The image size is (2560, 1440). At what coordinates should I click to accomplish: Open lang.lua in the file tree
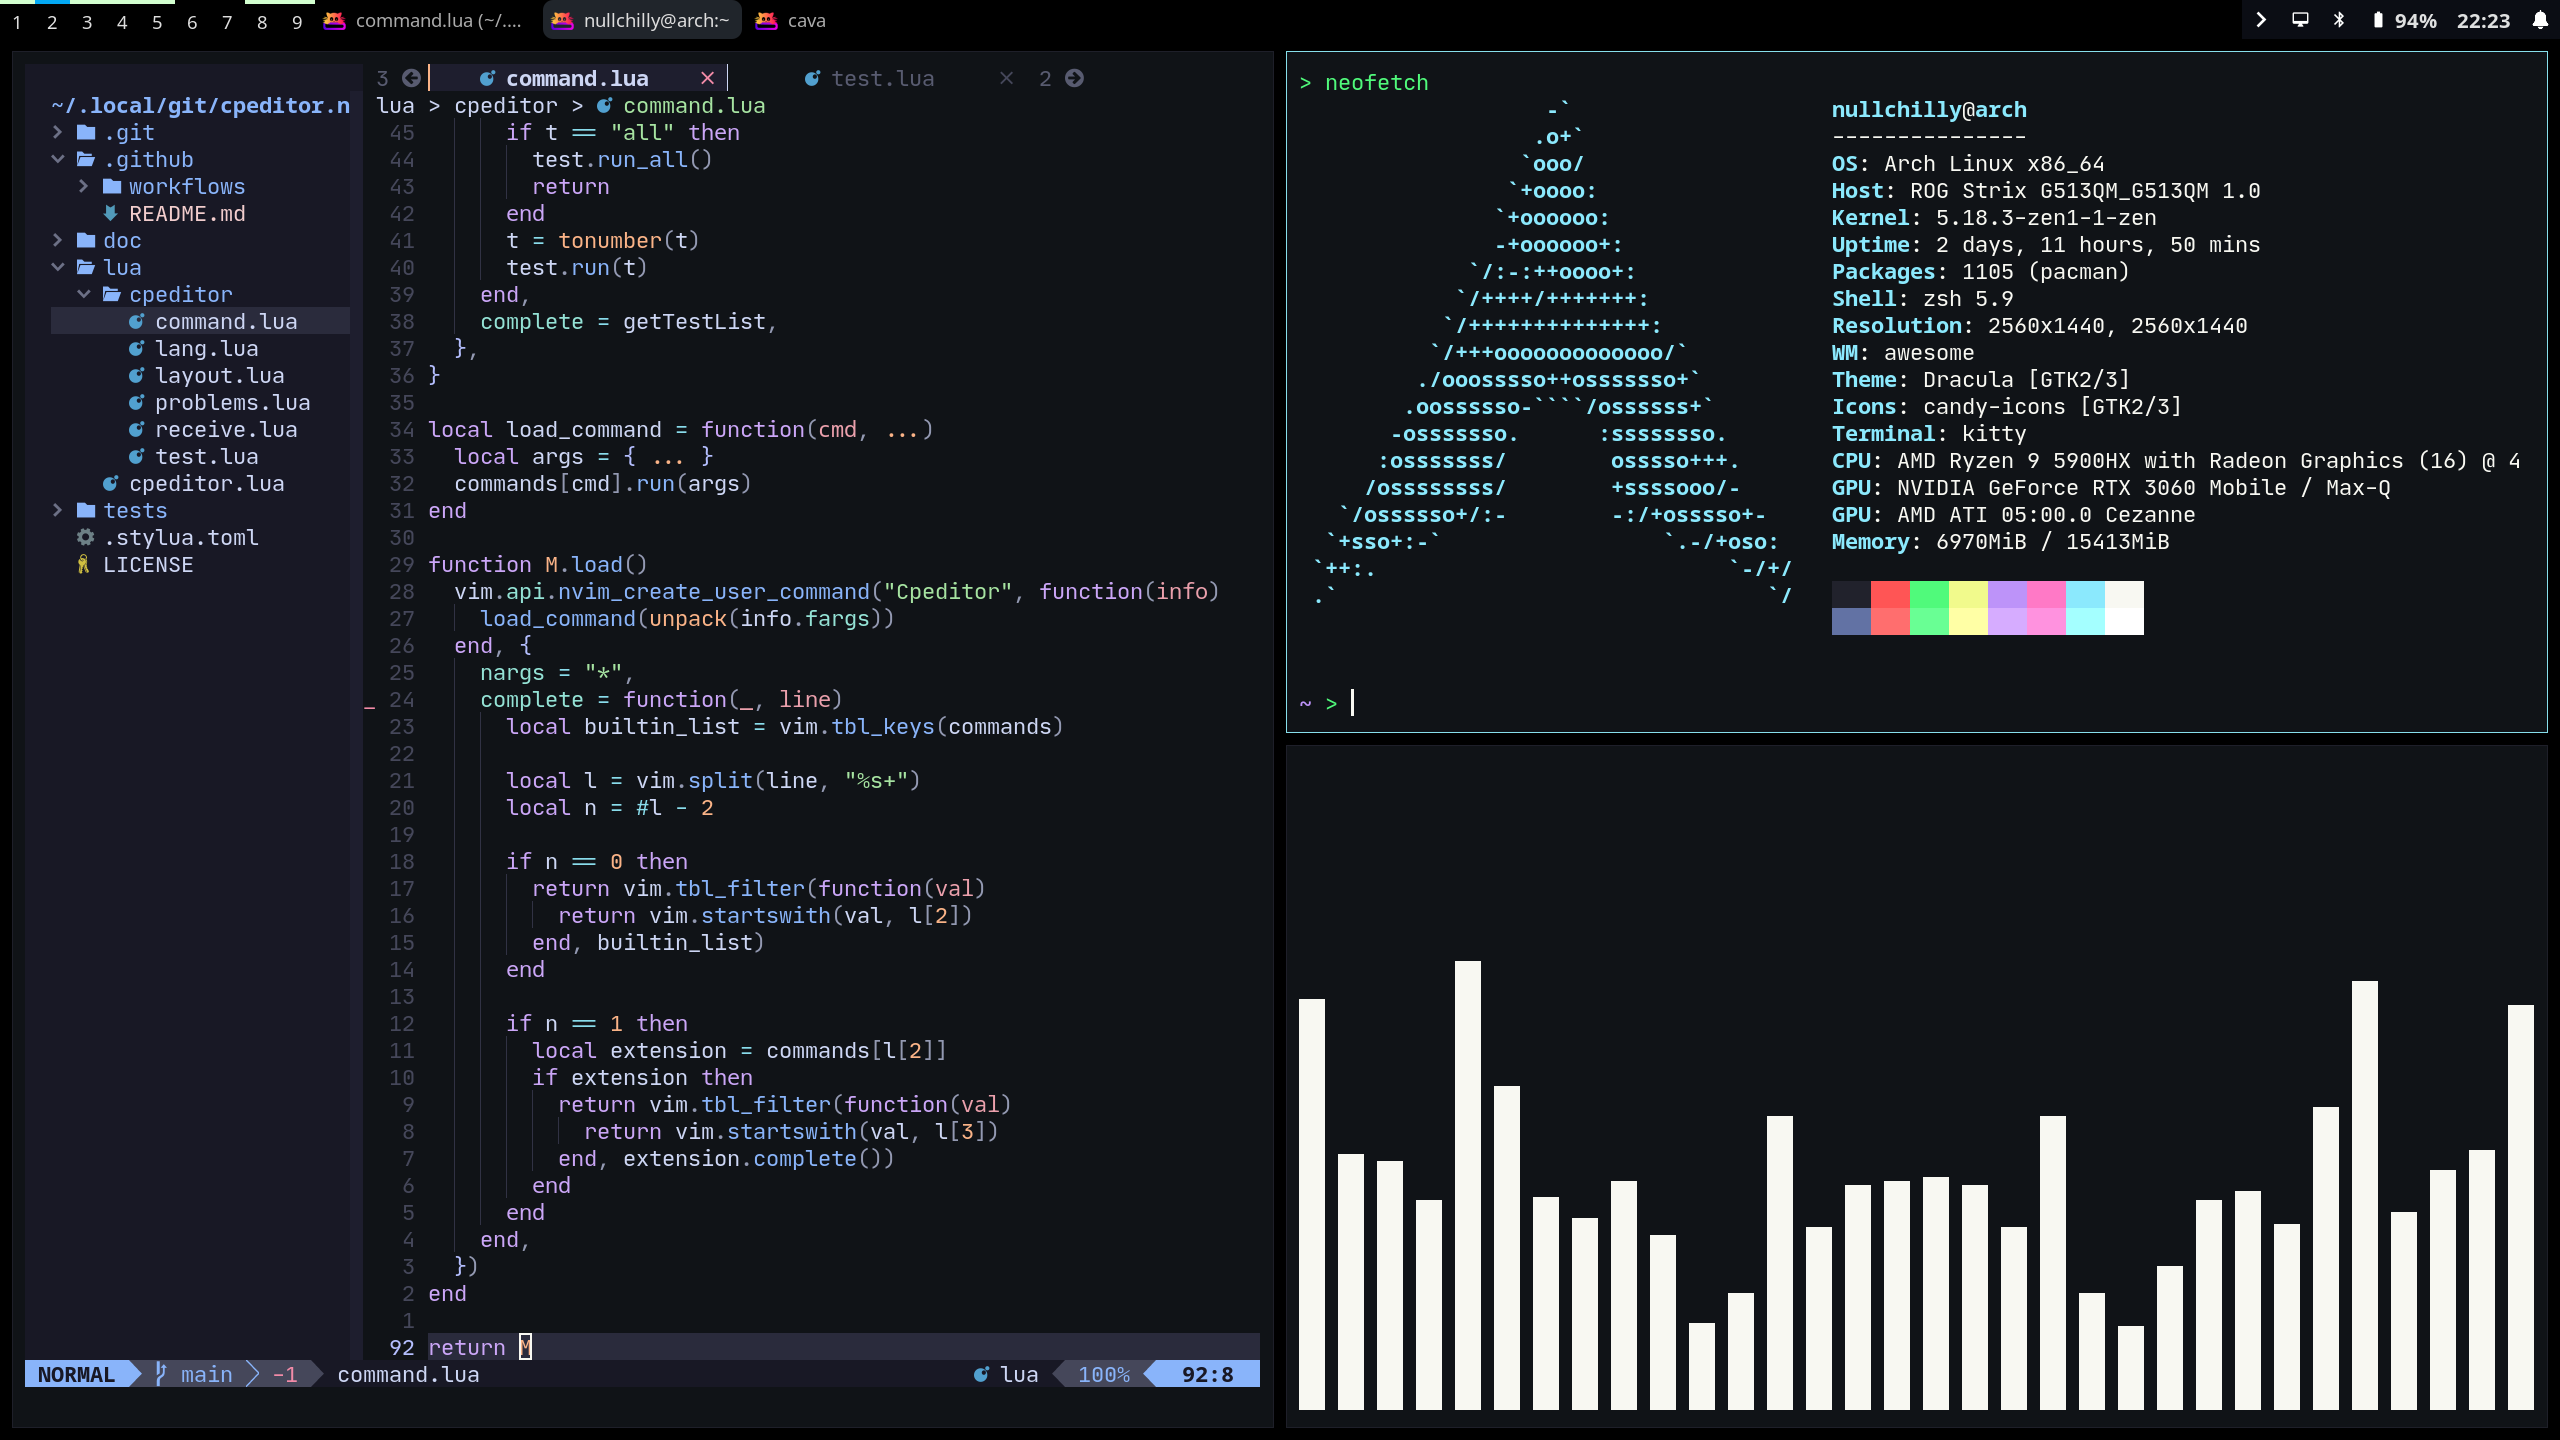click(x=206, y=348)
